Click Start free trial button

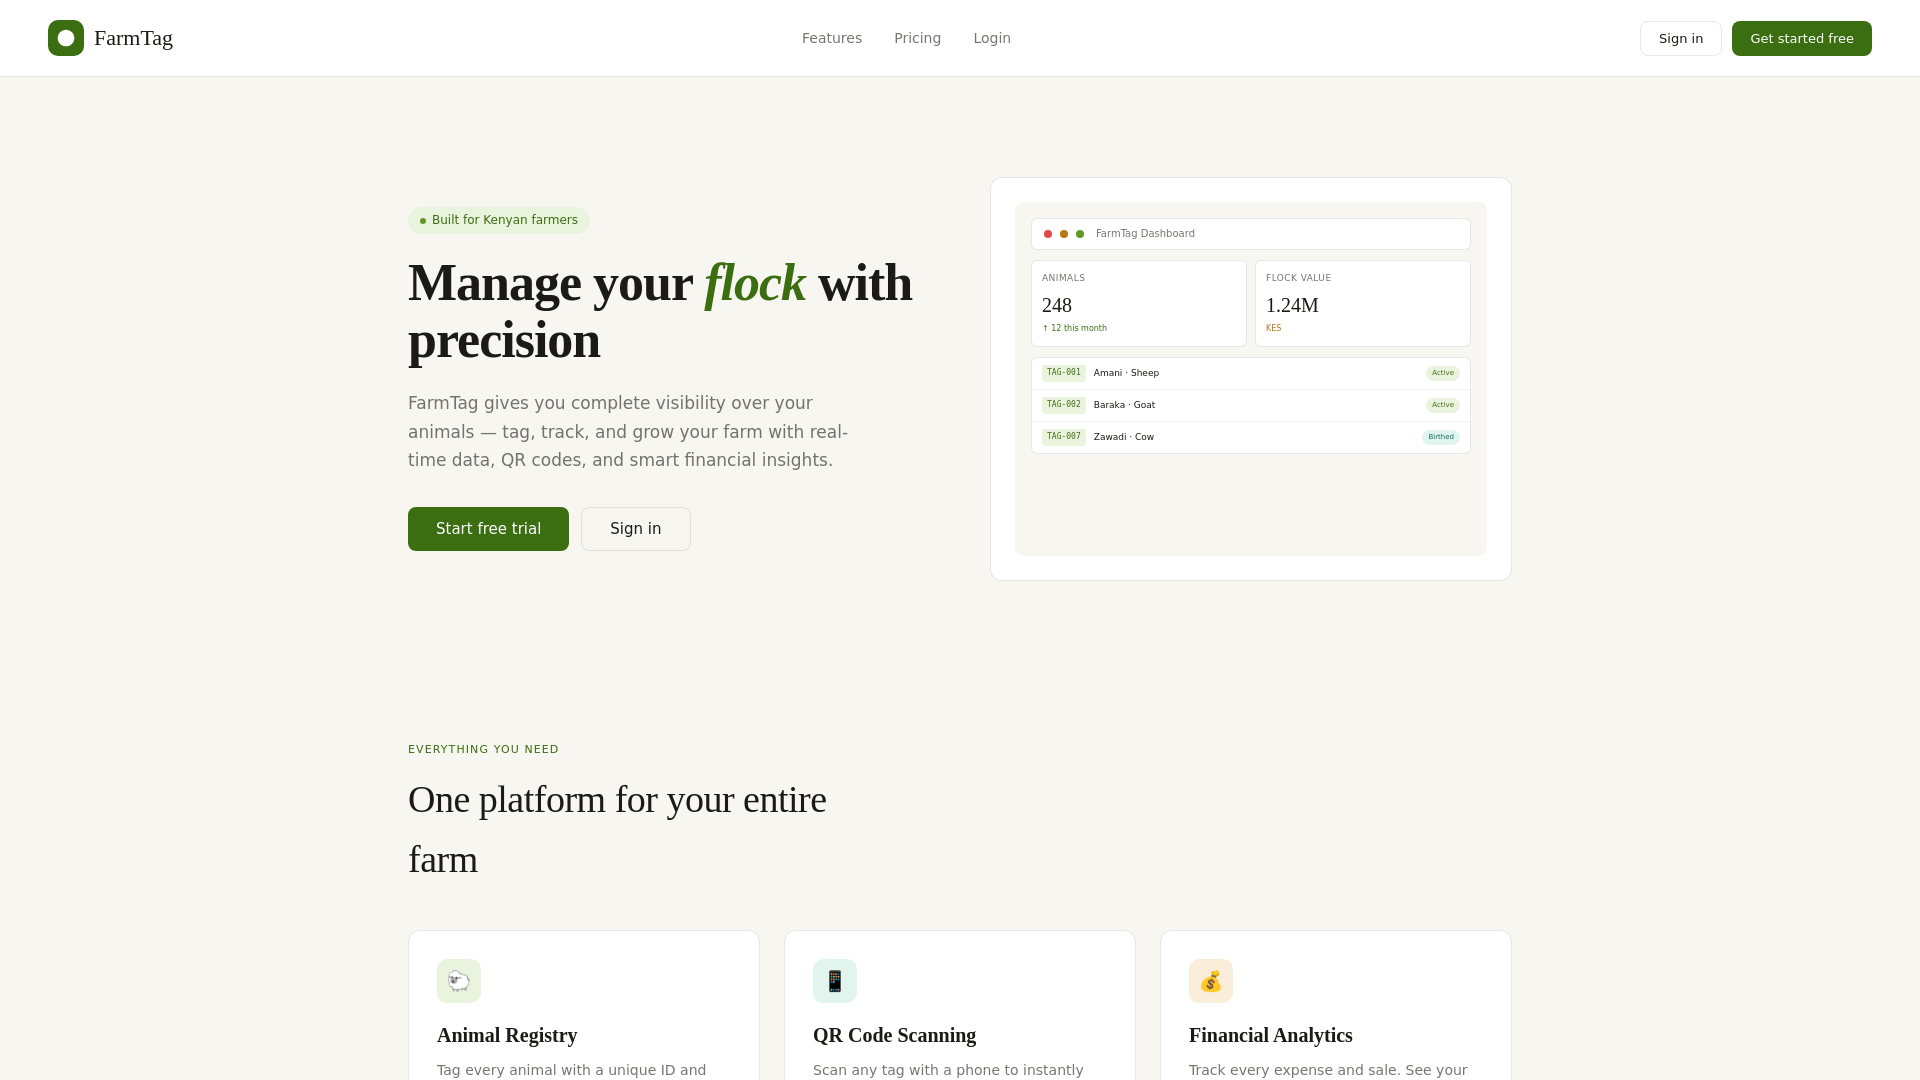tap(488, 529)
